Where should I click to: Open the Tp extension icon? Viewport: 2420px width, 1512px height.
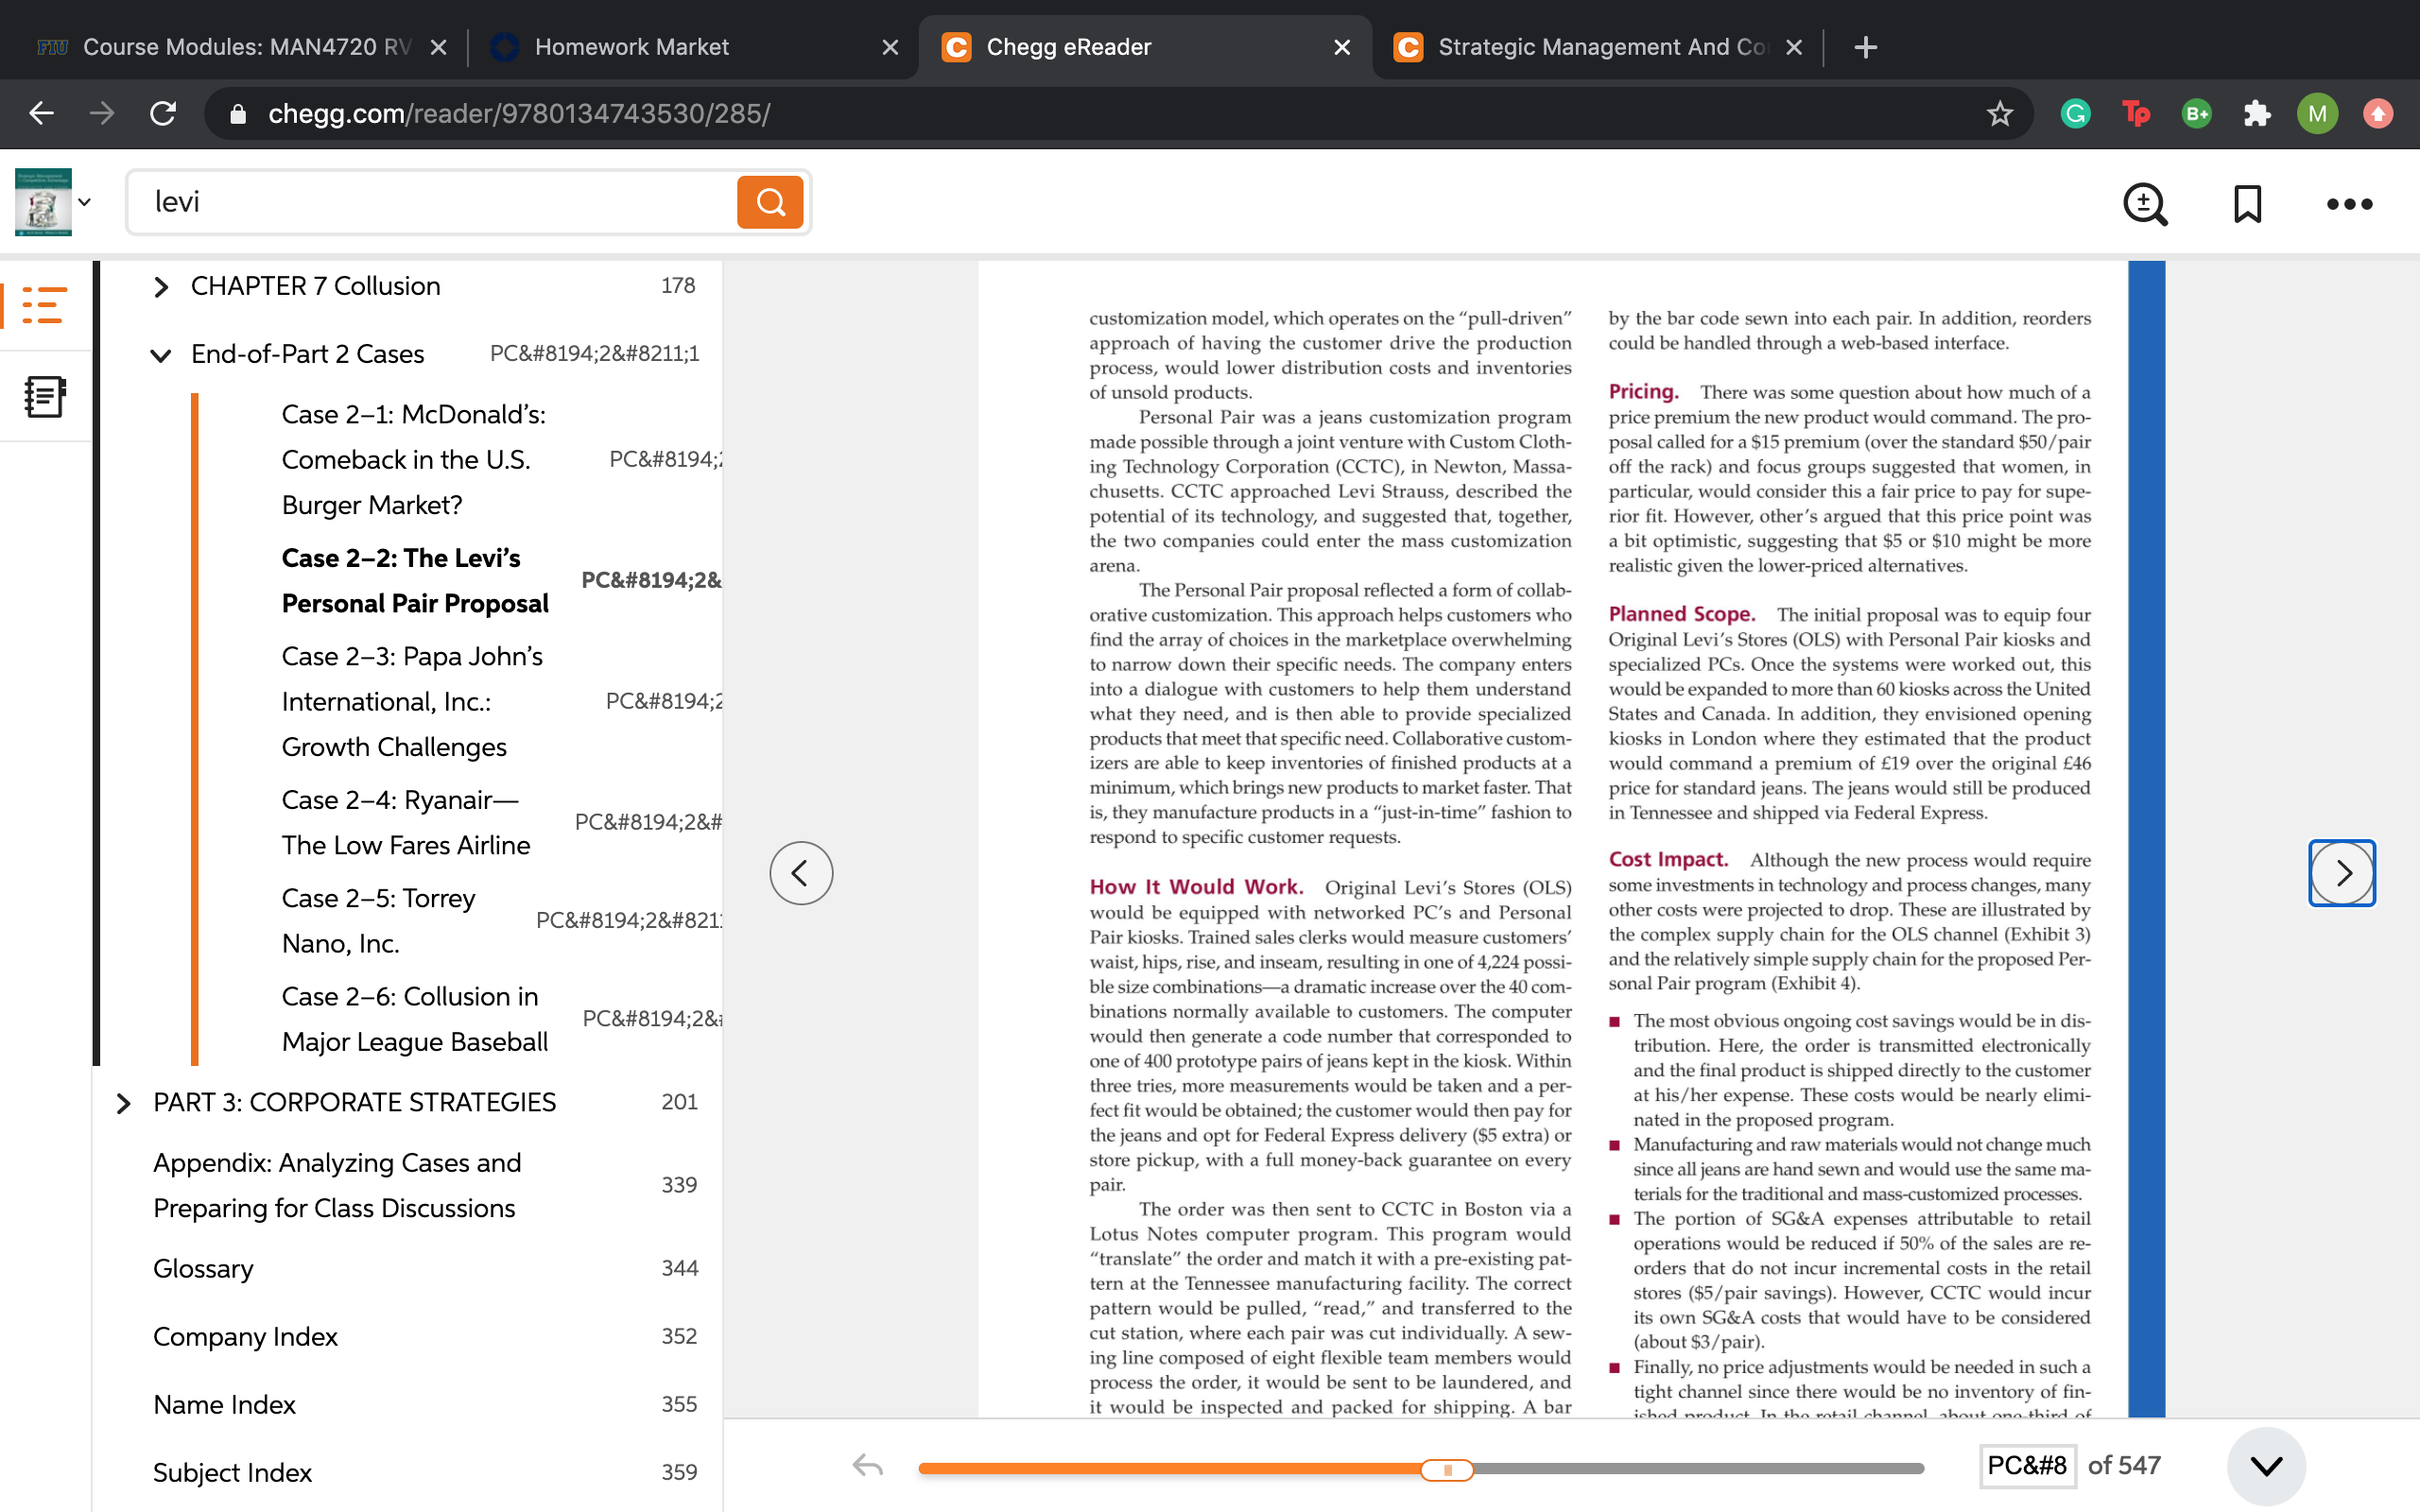click(x=2136, y=113)
